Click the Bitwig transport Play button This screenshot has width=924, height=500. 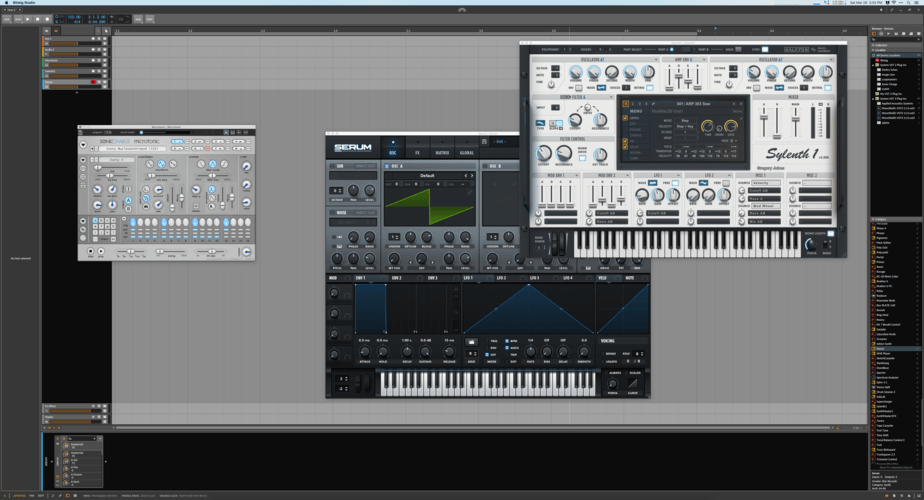pos(28,19)
